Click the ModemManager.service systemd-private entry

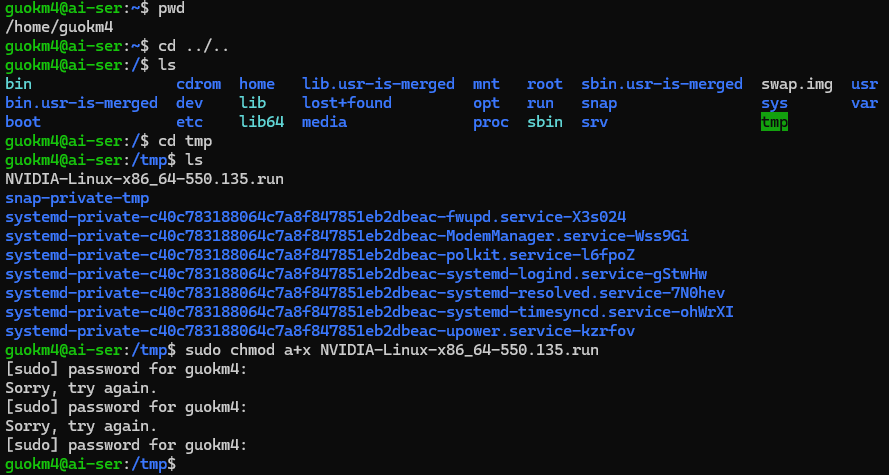pyautogui.click(x=347, y=236)
